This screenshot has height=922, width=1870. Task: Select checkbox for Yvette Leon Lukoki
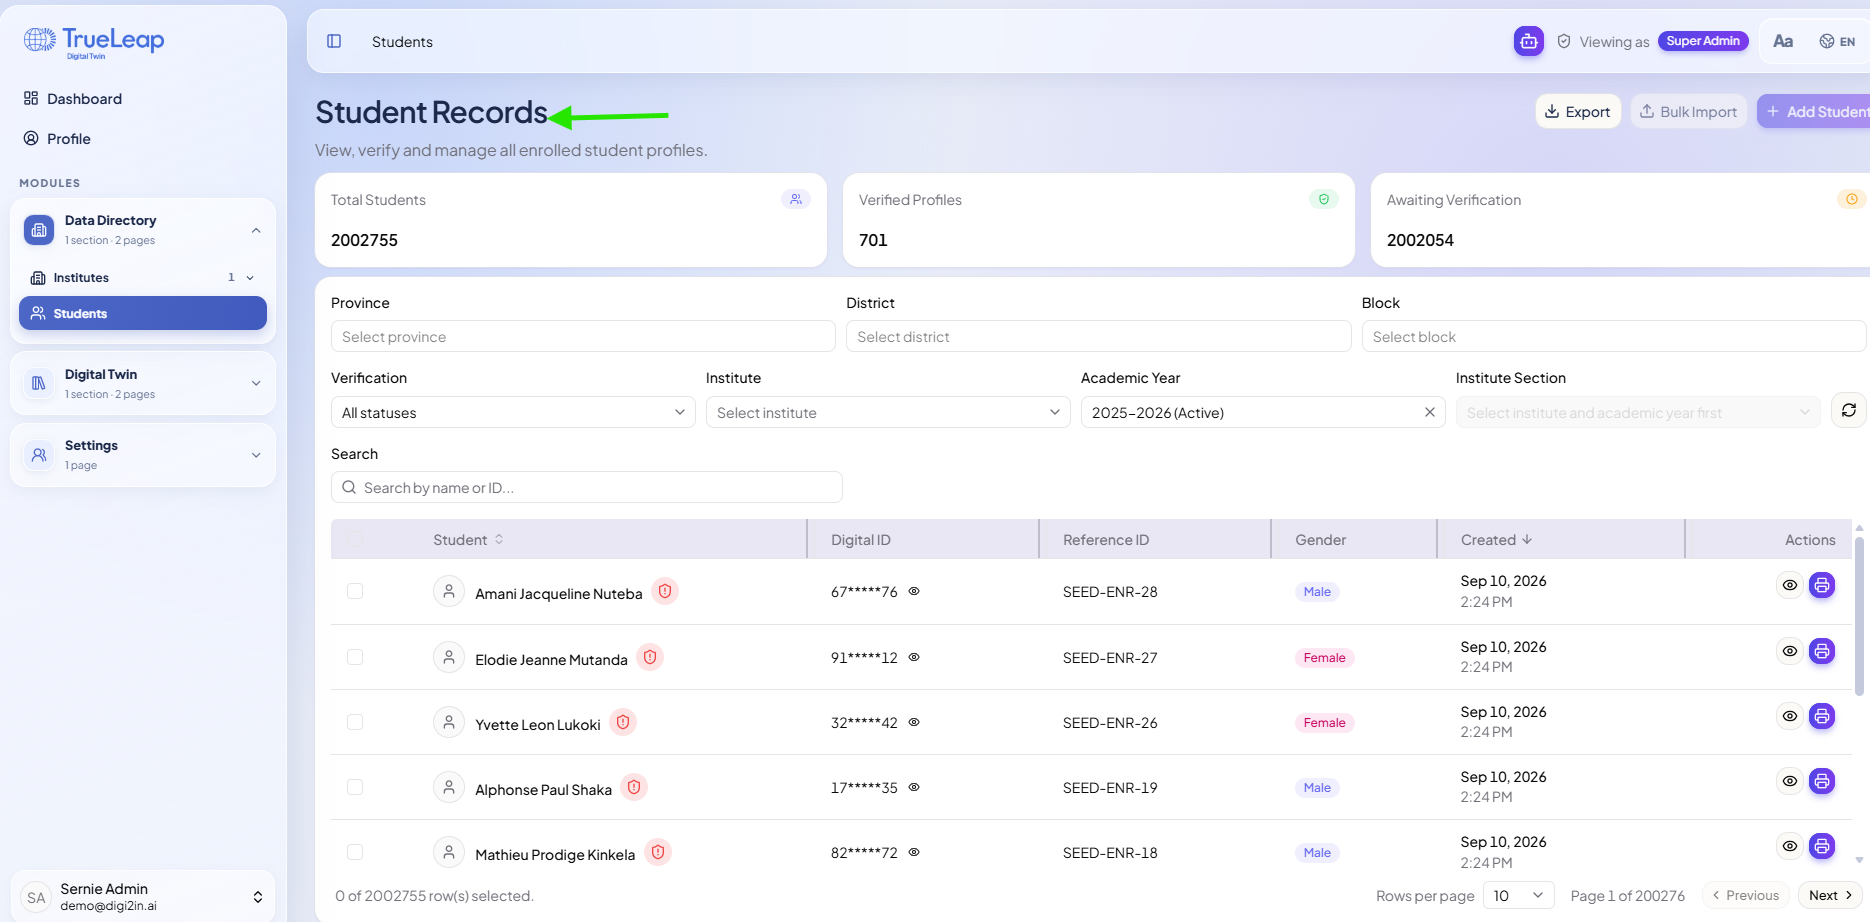click(x=355, y=722)
